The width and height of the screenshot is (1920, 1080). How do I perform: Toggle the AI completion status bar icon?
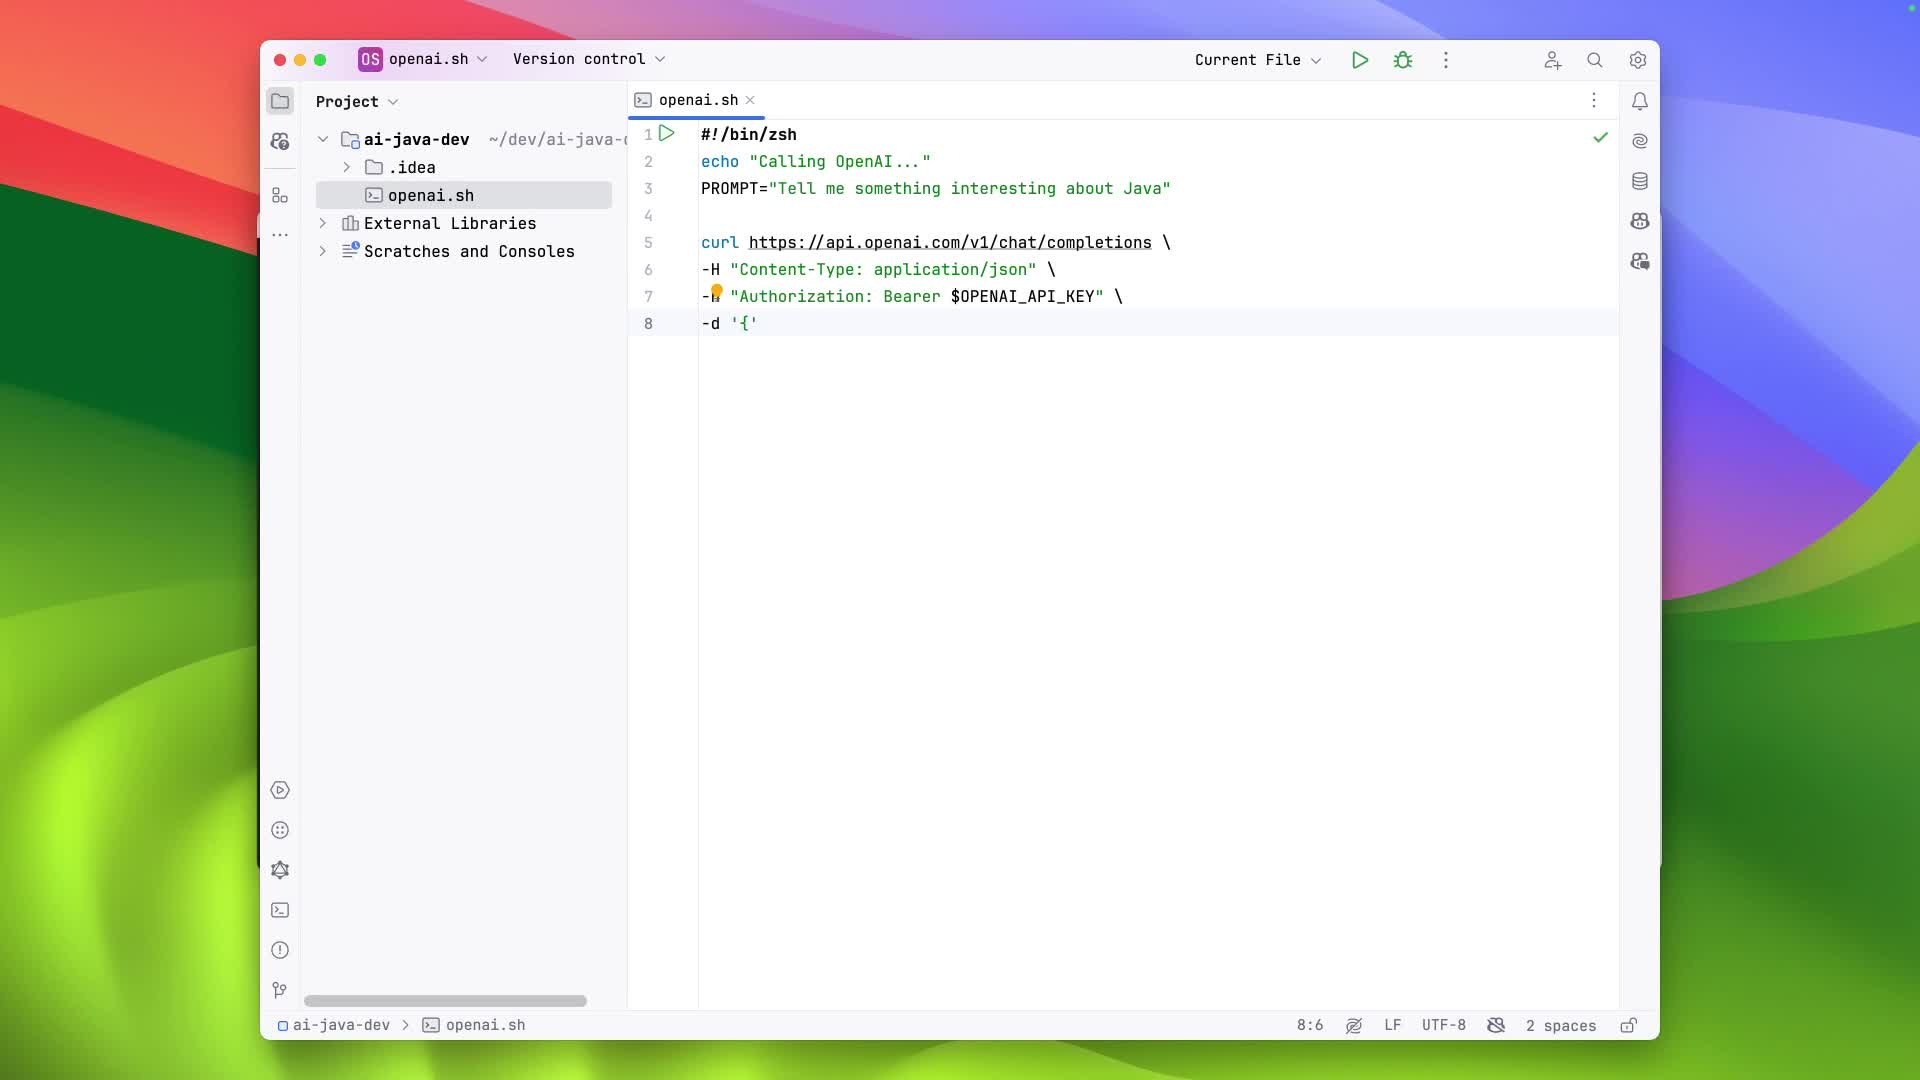tap(1354, 1025)
